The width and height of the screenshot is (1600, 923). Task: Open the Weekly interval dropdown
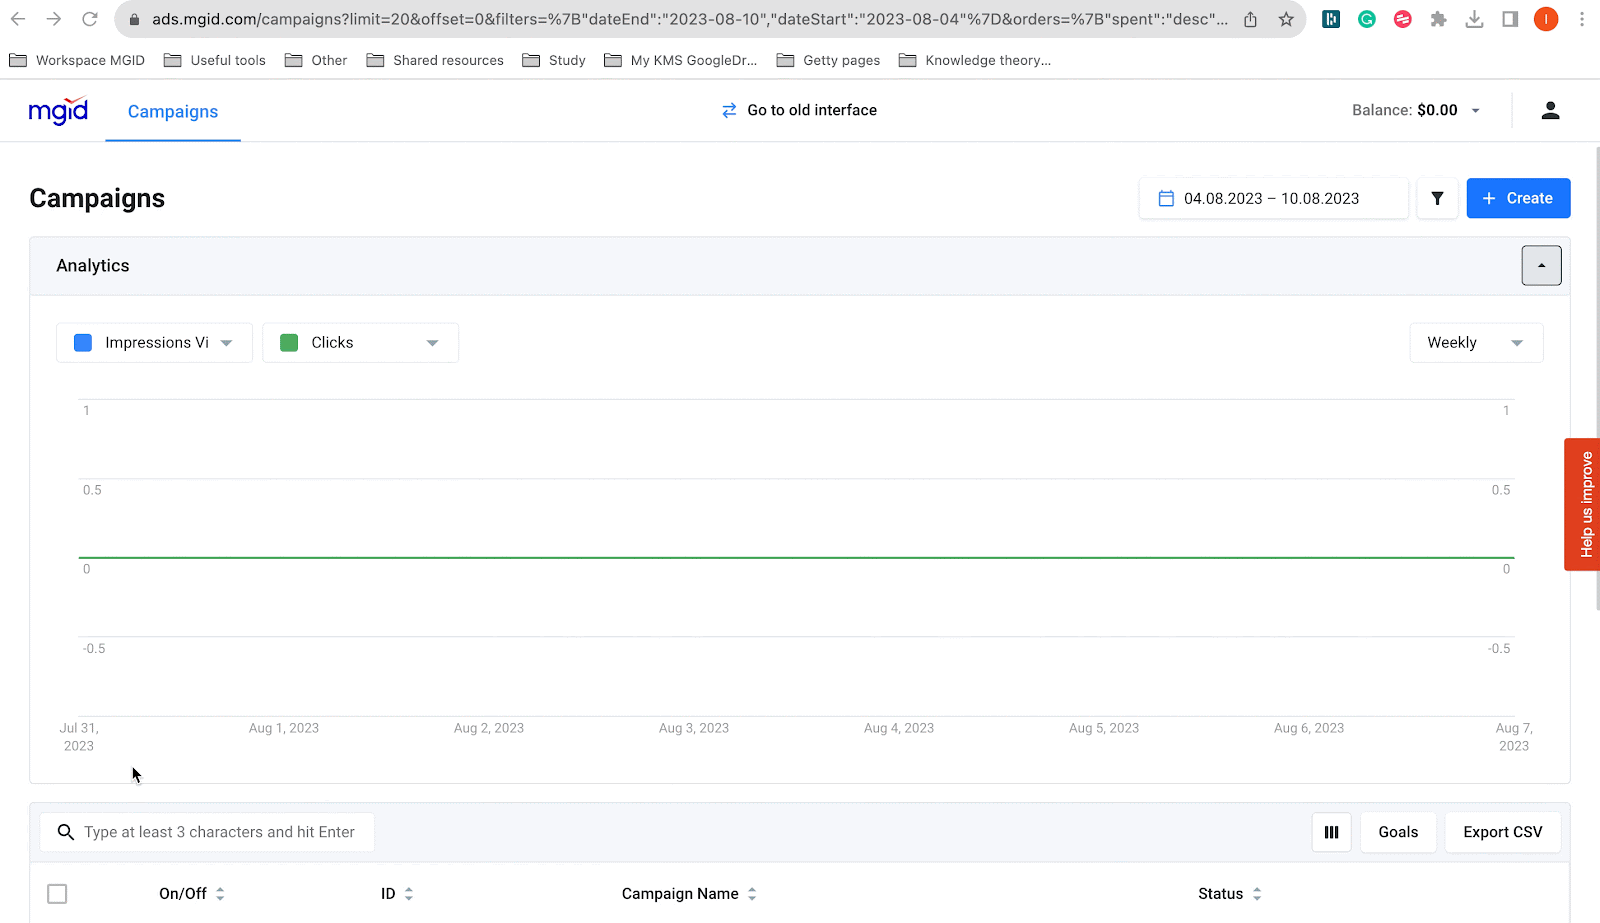1475,342
